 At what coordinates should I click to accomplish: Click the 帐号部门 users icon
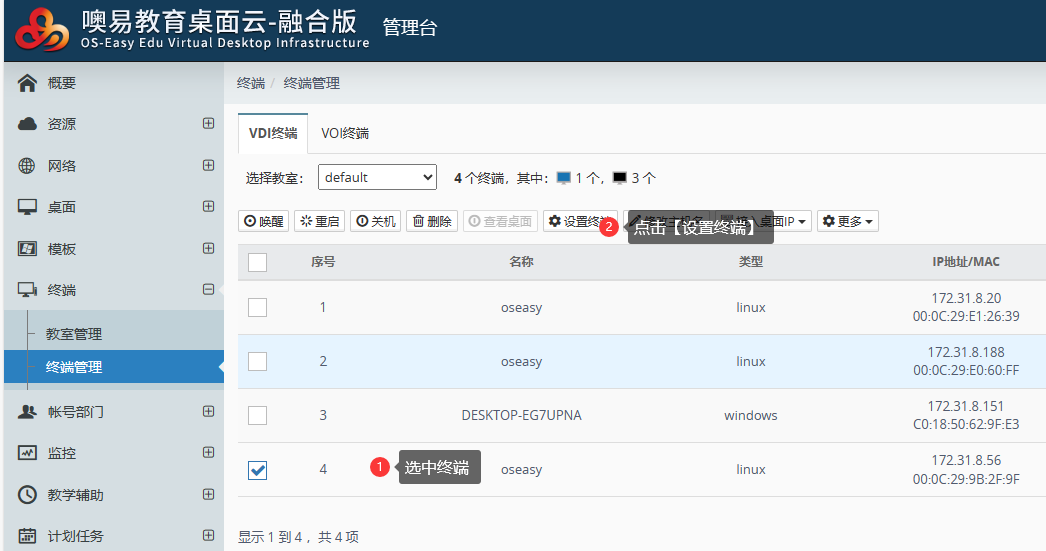coord(27,411)
